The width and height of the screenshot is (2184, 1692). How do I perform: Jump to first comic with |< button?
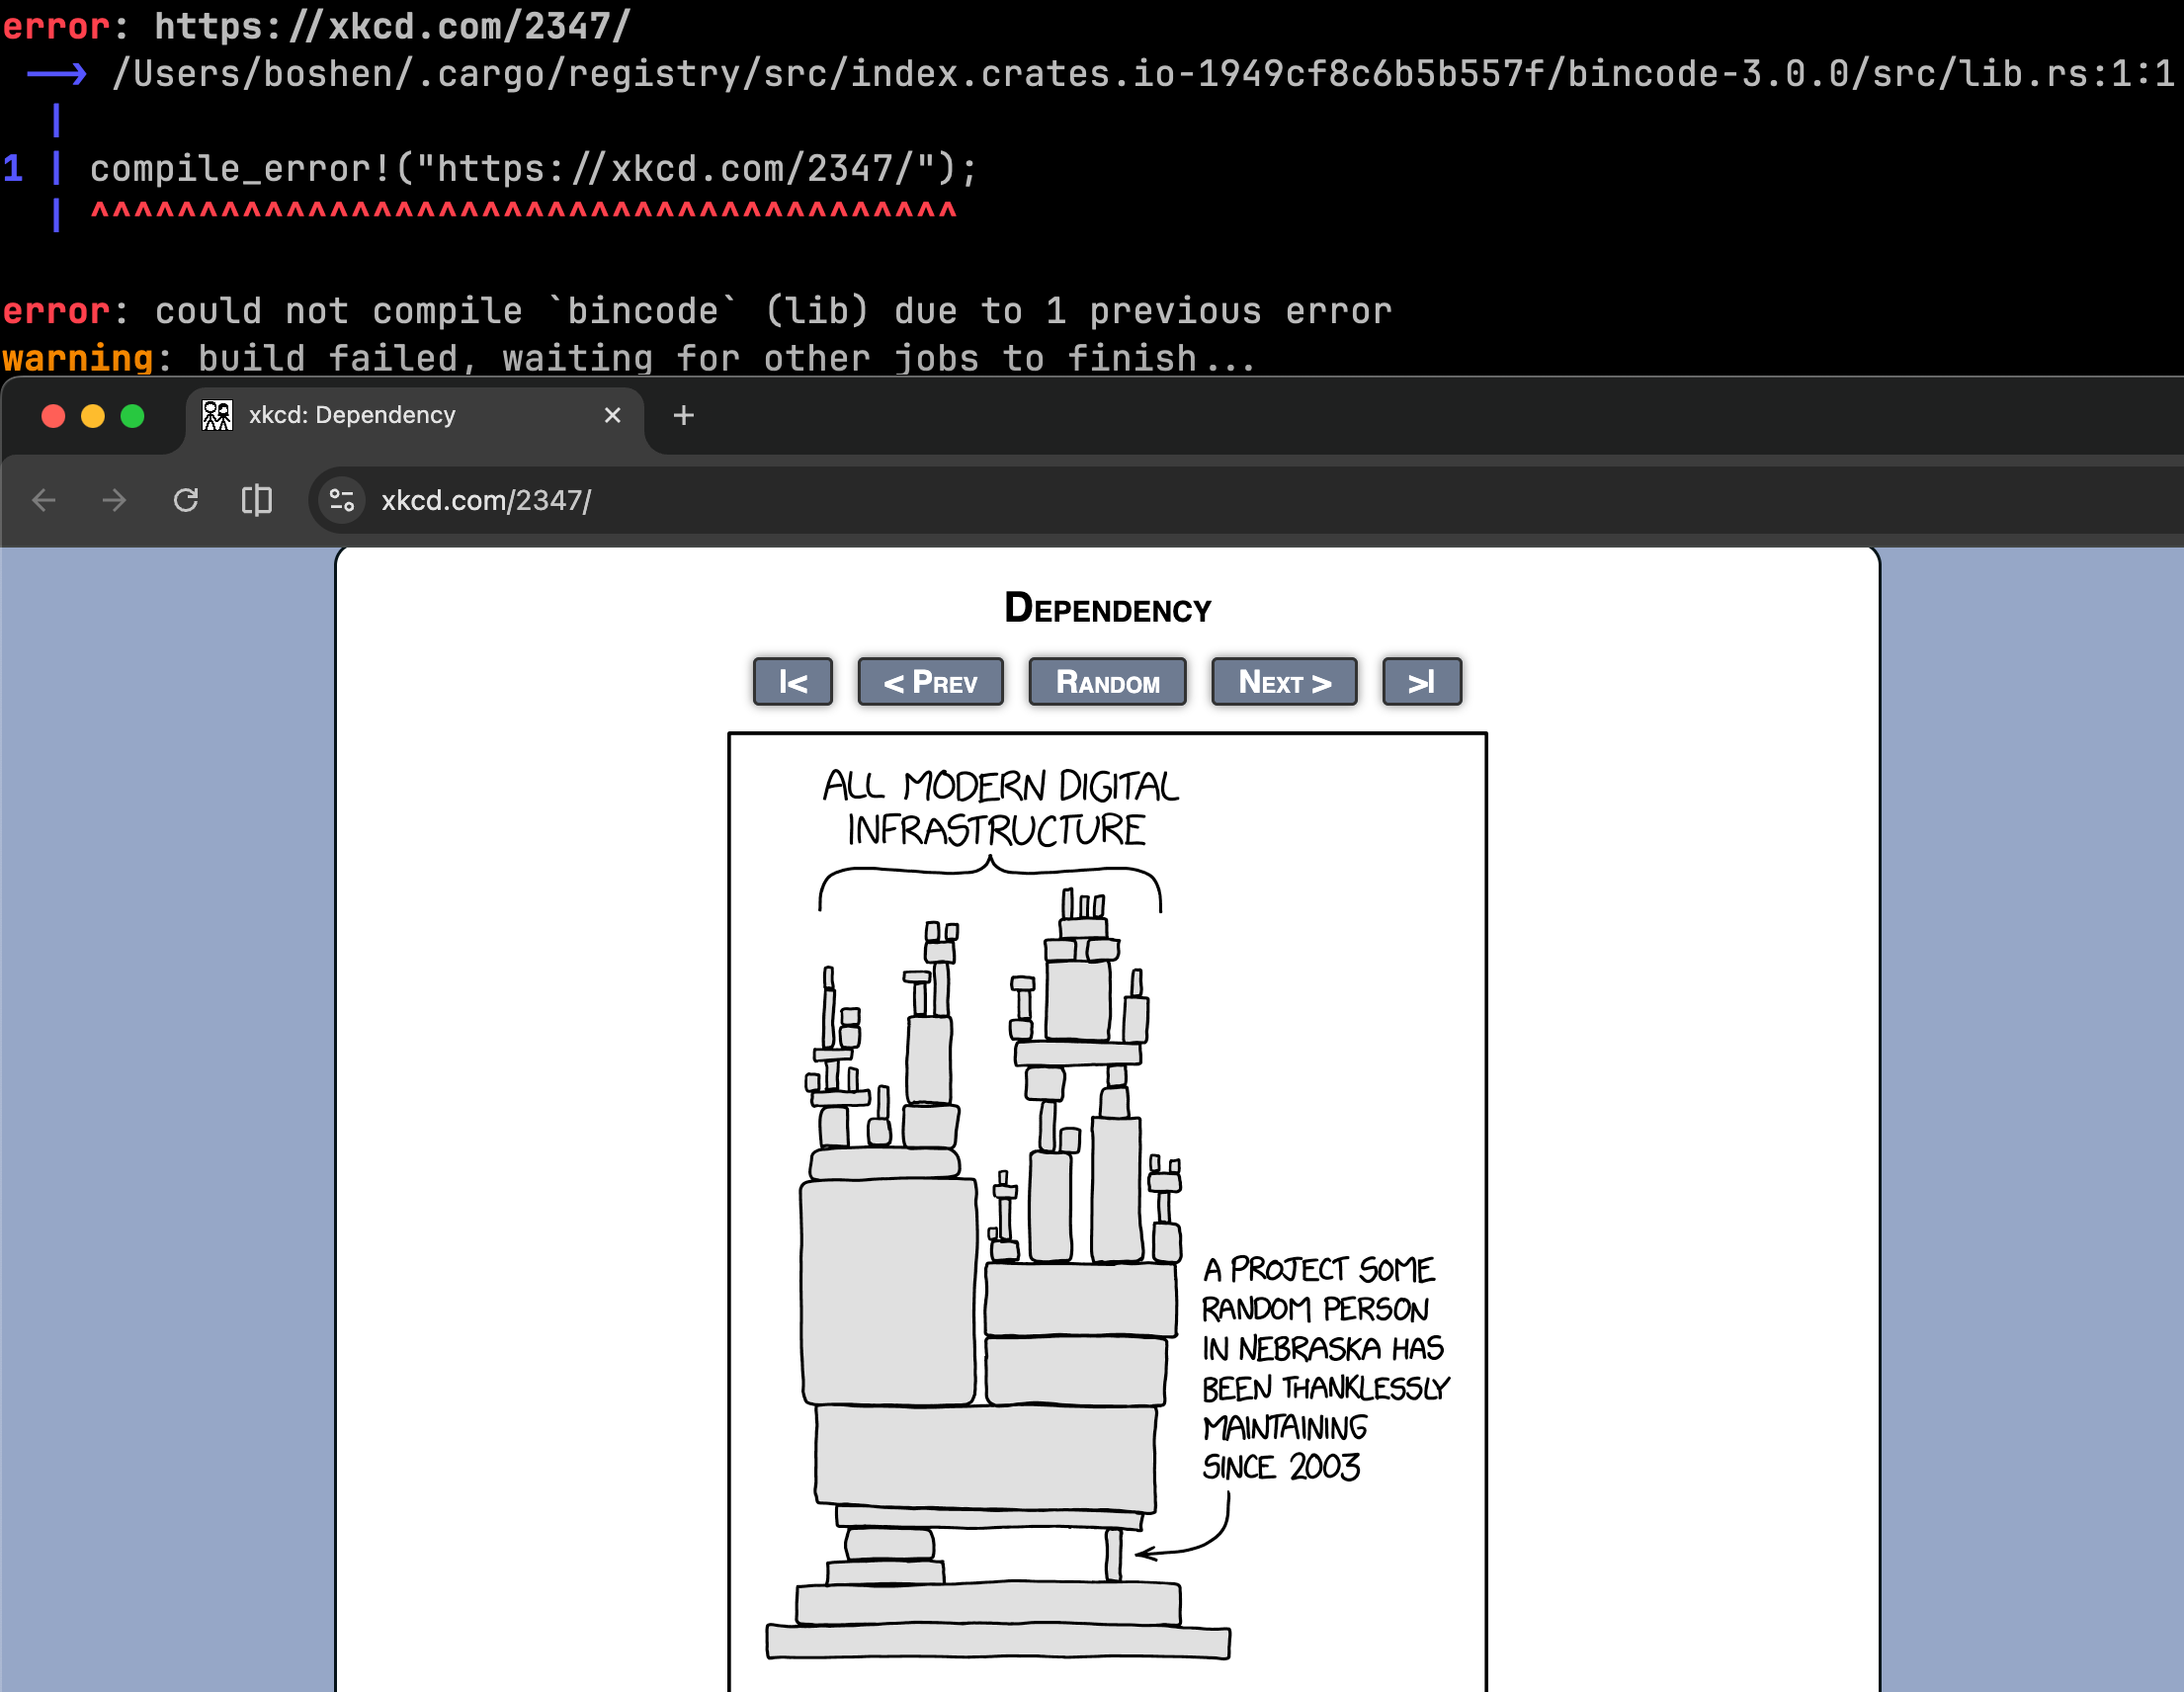(792, 682)
